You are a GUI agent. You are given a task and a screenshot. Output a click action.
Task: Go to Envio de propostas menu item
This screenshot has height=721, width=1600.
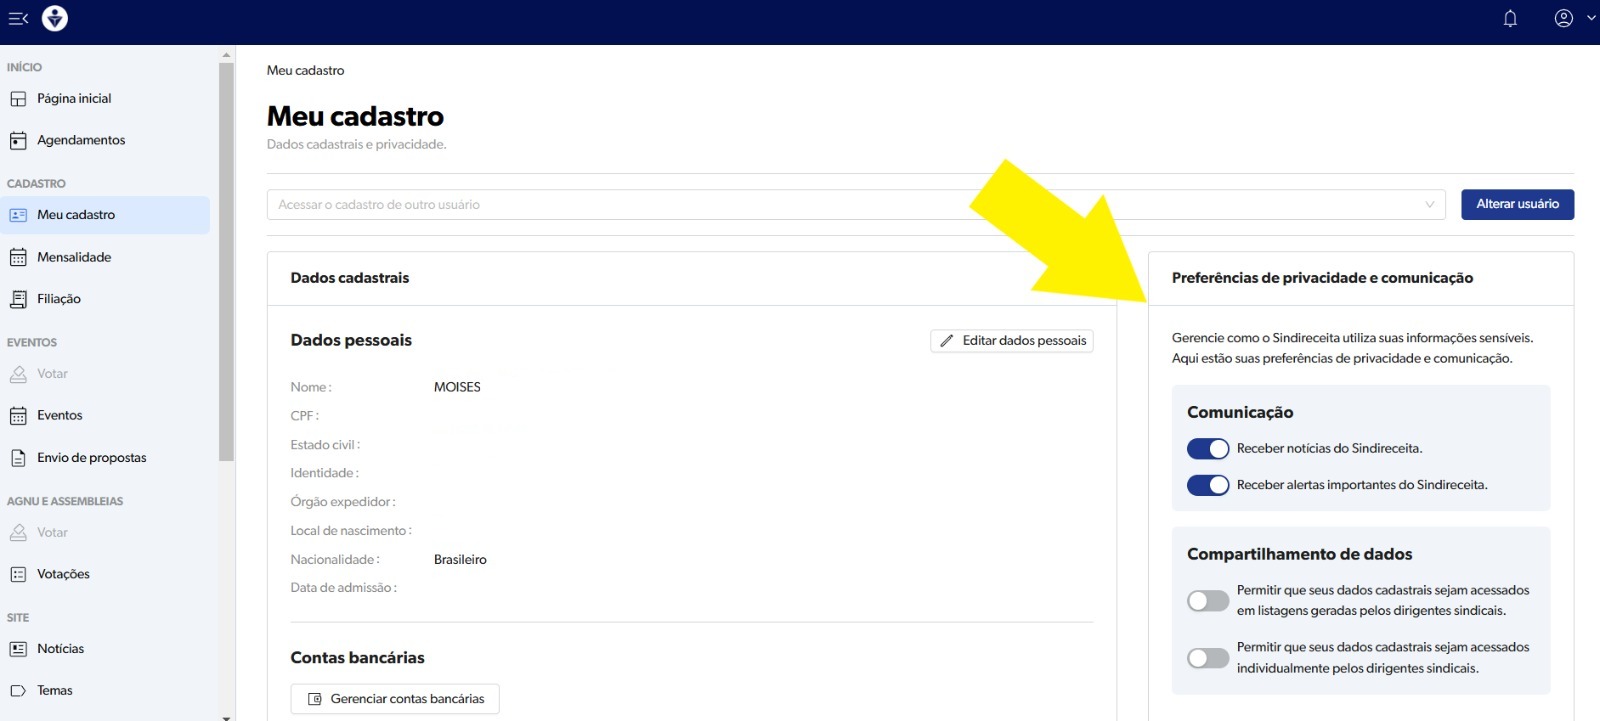click(x=91, y=458)
